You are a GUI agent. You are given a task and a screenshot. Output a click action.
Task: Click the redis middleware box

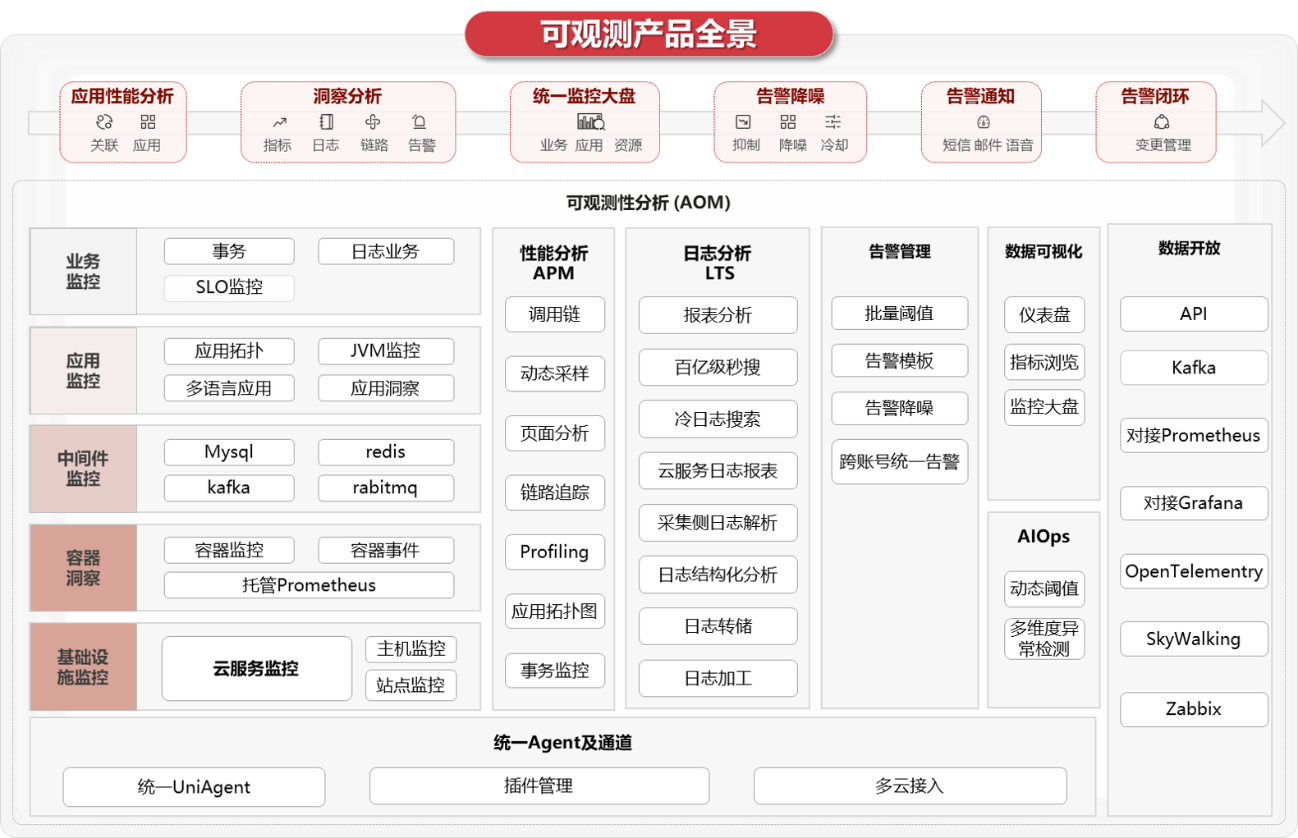click(x=386, y=452)
